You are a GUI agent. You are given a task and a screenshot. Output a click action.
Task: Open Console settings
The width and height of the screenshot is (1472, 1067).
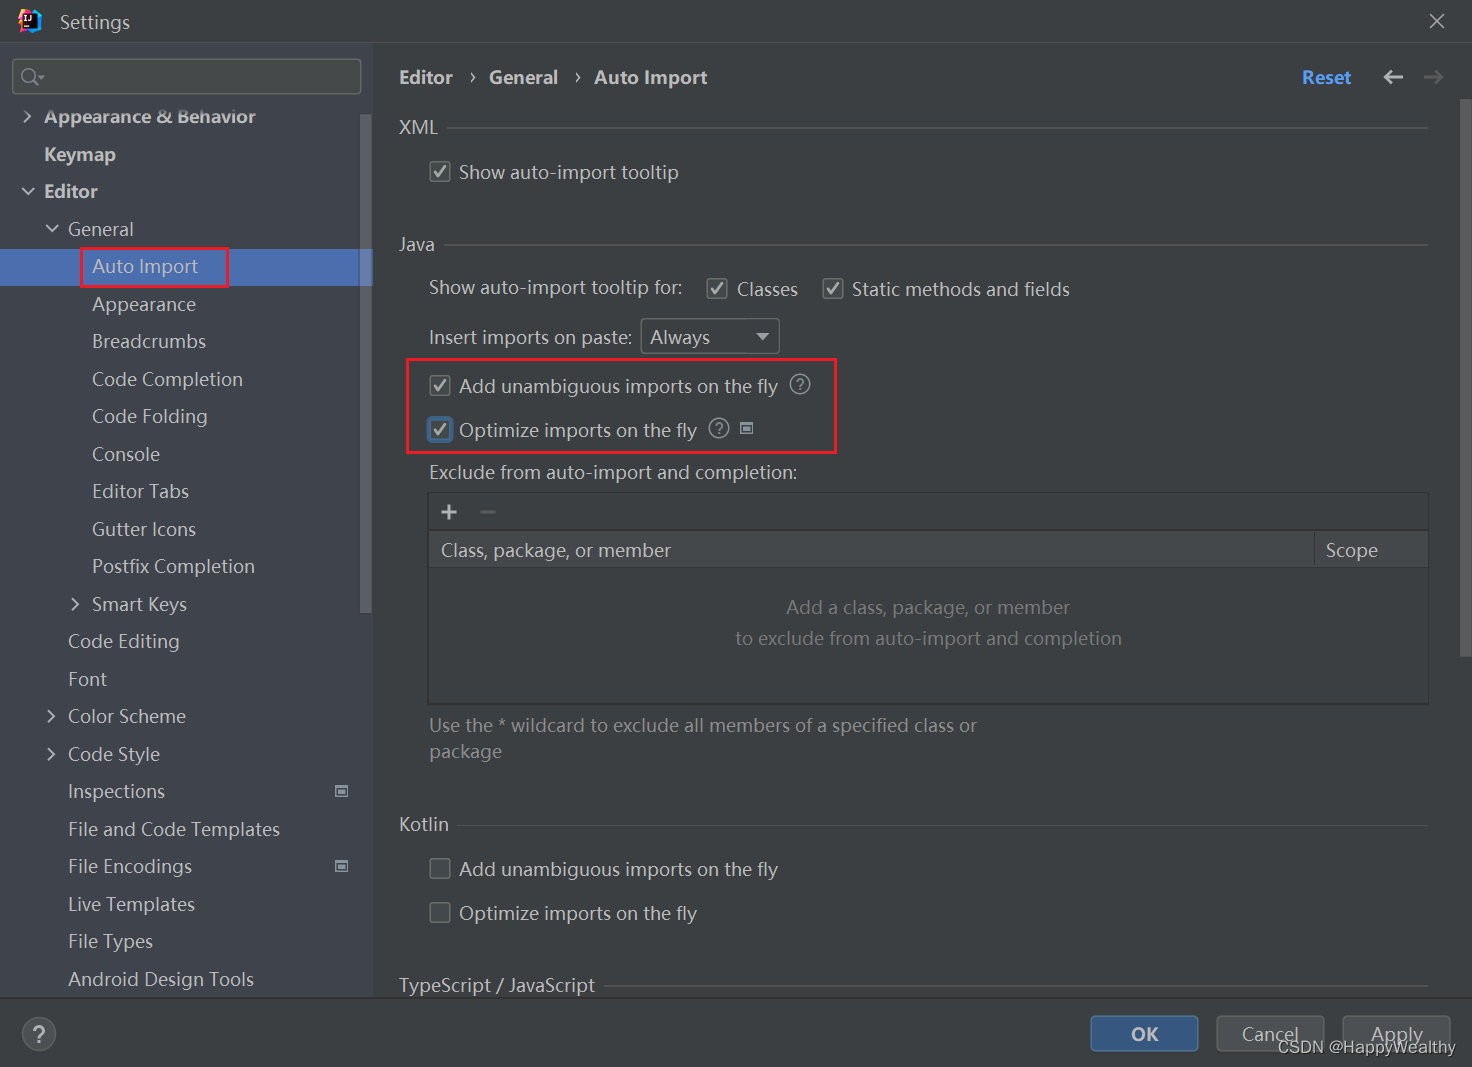pos(126,454)
